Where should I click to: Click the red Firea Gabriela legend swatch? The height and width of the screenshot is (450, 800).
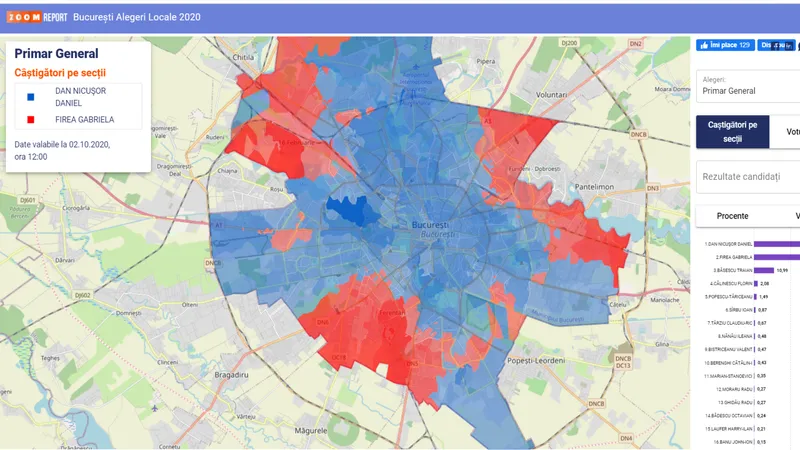(x=31, y=120)
